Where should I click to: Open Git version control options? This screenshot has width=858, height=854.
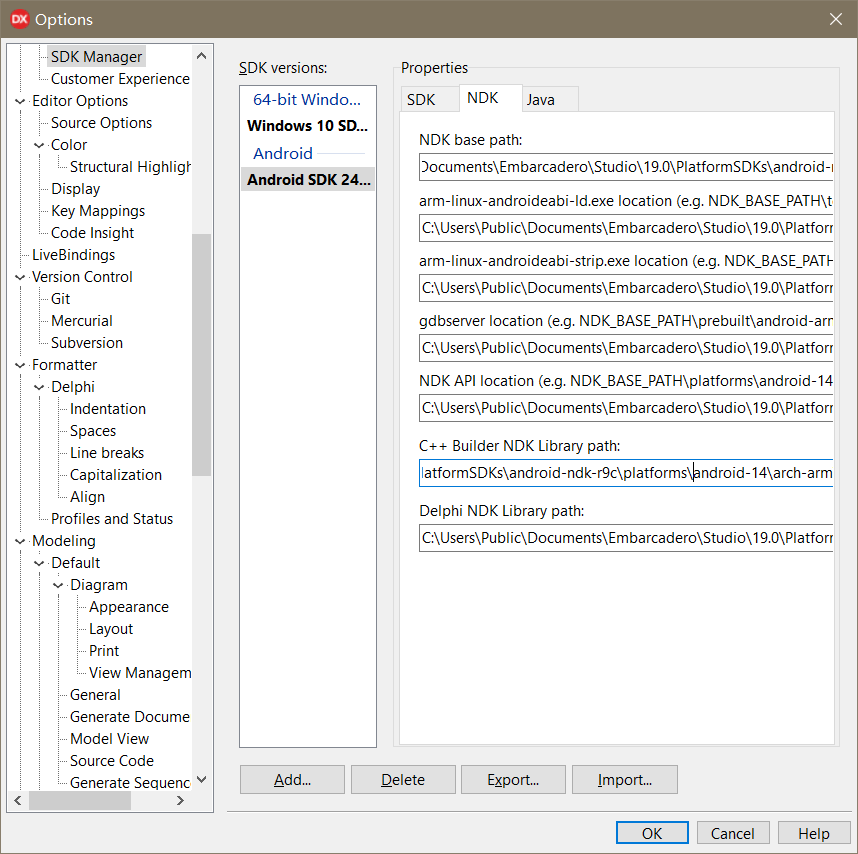(x=60, y=299)
